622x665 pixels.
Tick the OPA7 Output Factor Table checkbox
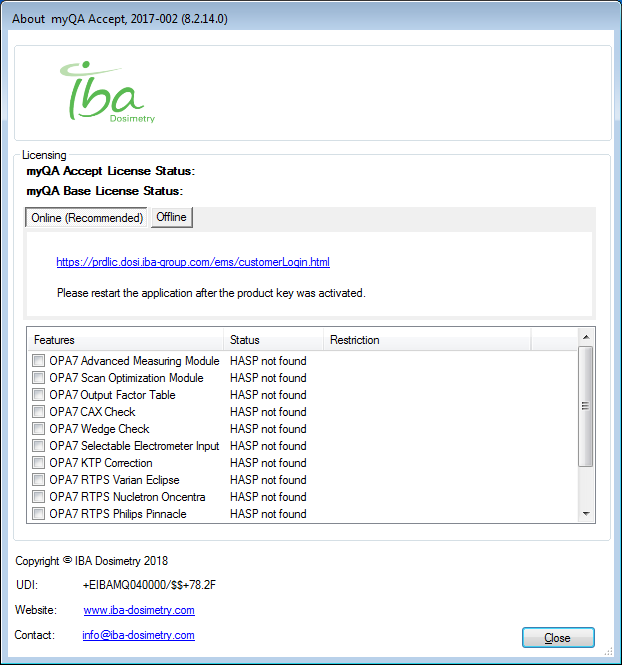coord(38,395)
